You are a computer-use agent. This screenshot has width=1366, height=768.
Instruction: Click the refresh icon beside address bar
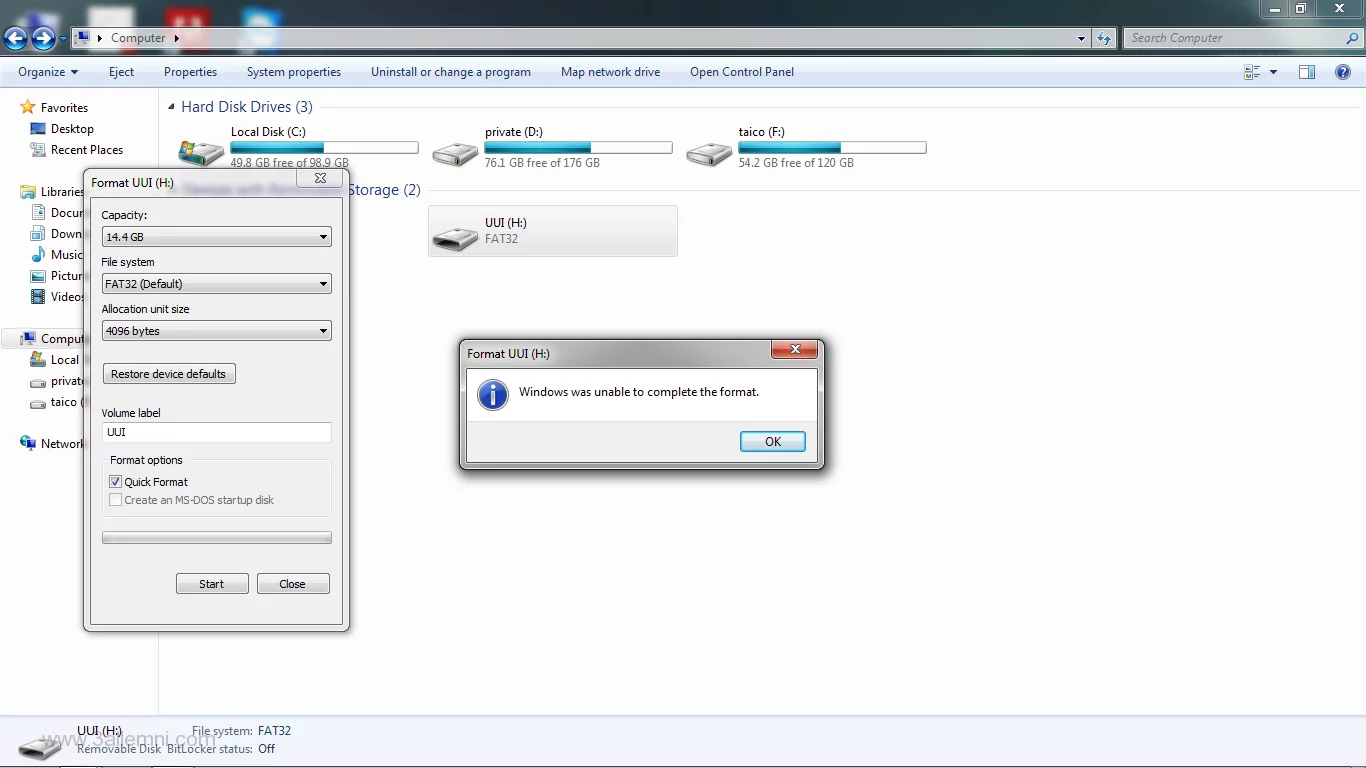click(x=1104, y=39)
